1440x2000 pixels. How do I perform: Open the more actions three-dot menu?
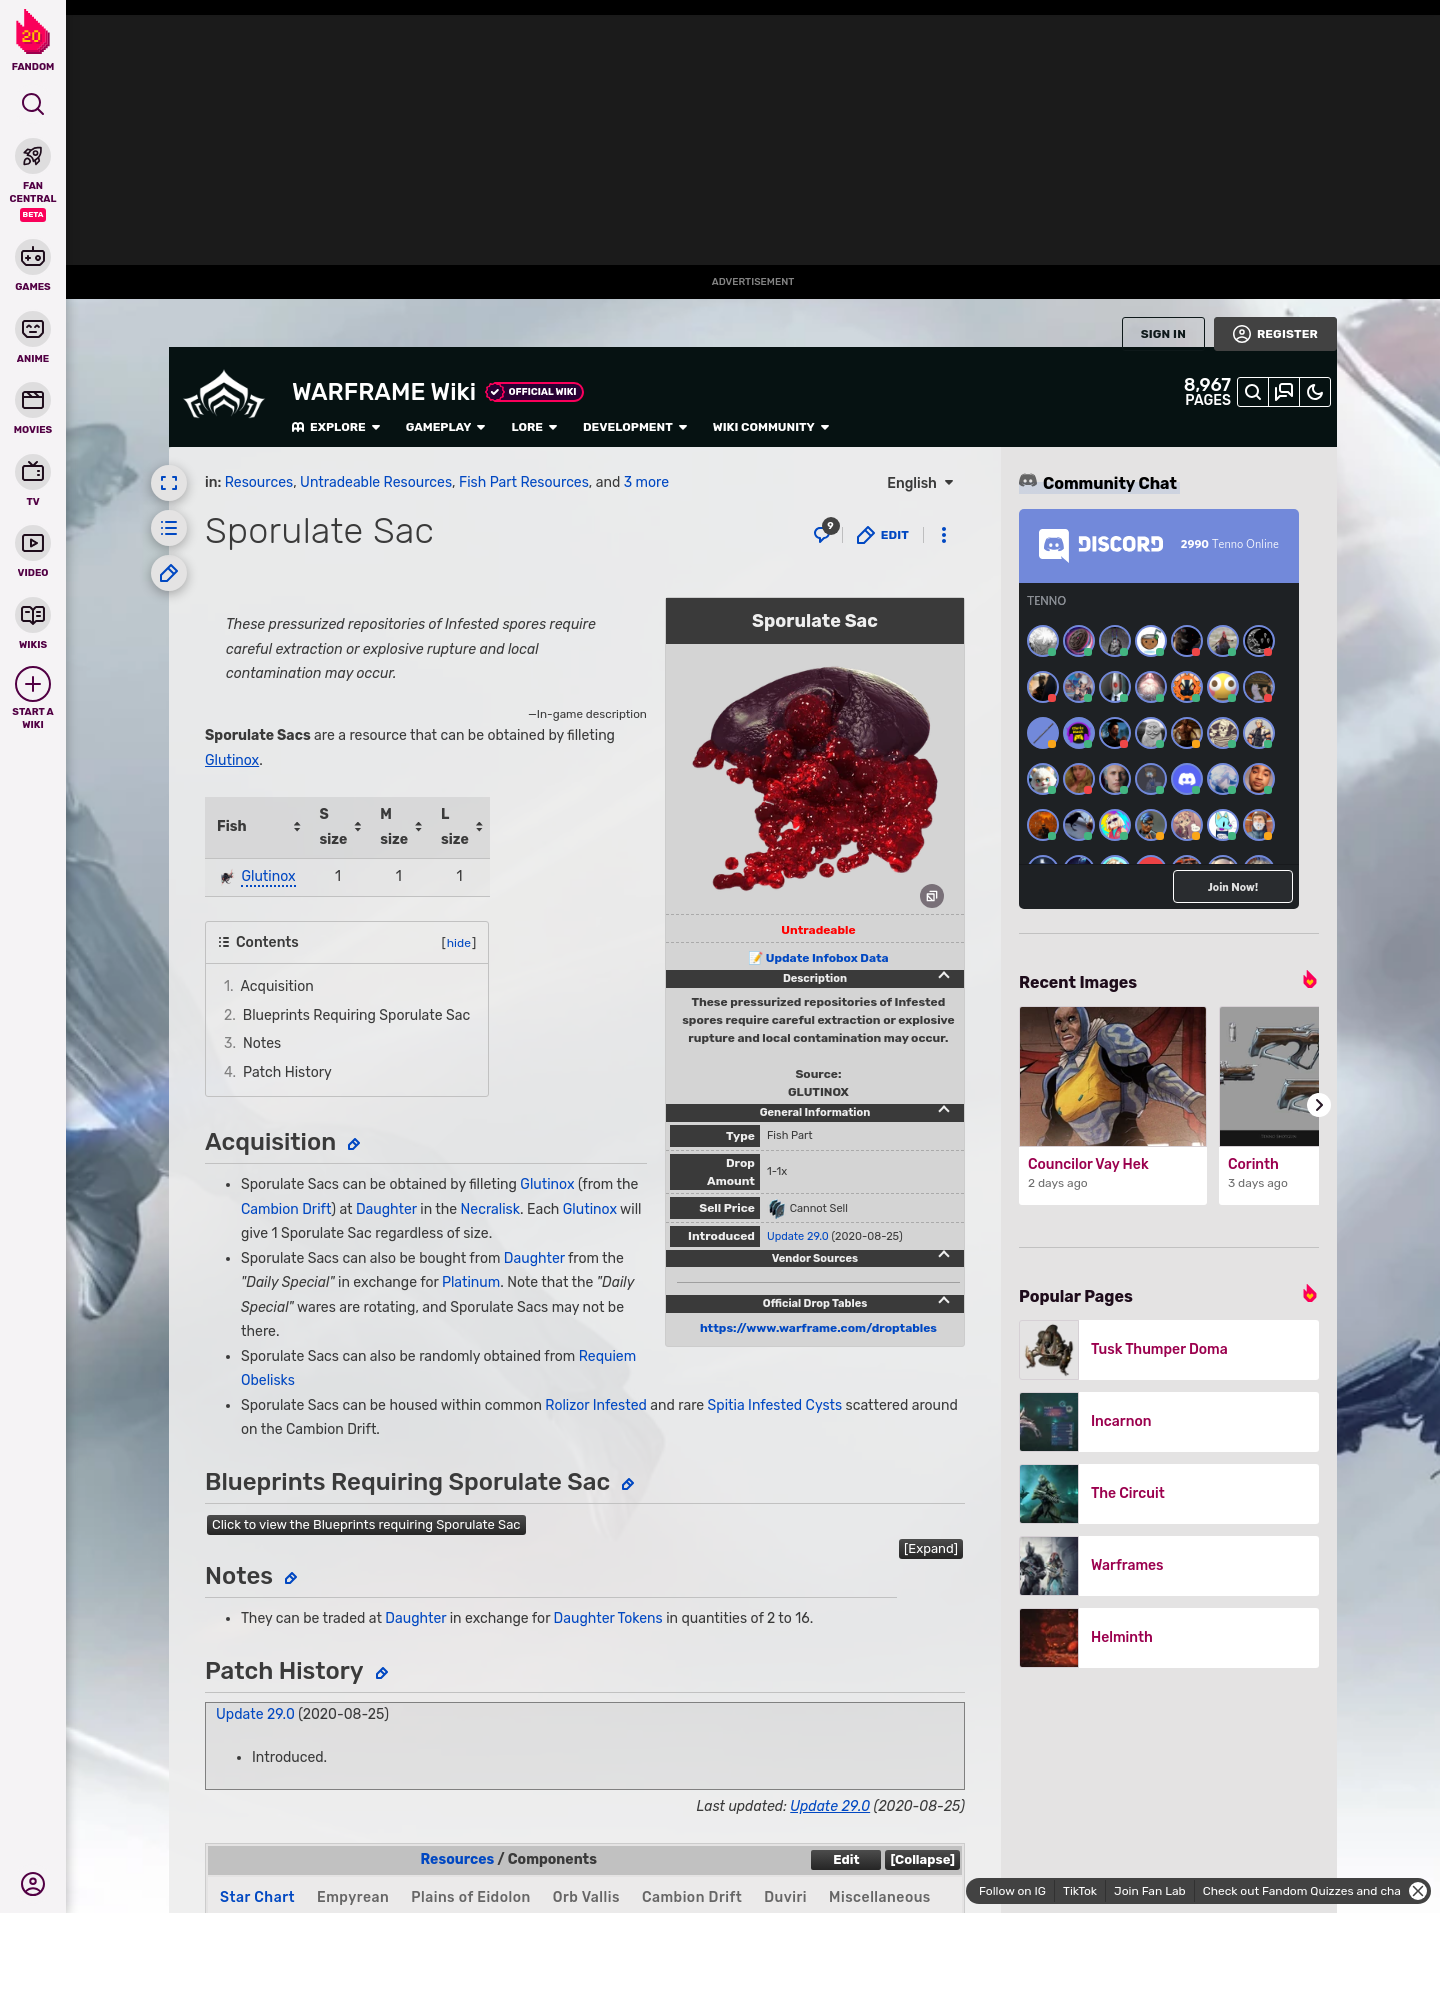pos(944,535)
